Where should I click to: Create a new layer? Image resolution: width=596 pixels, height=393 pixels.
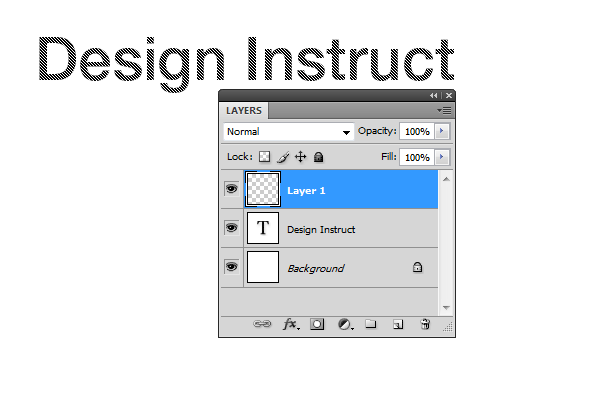tap(398, 324)
